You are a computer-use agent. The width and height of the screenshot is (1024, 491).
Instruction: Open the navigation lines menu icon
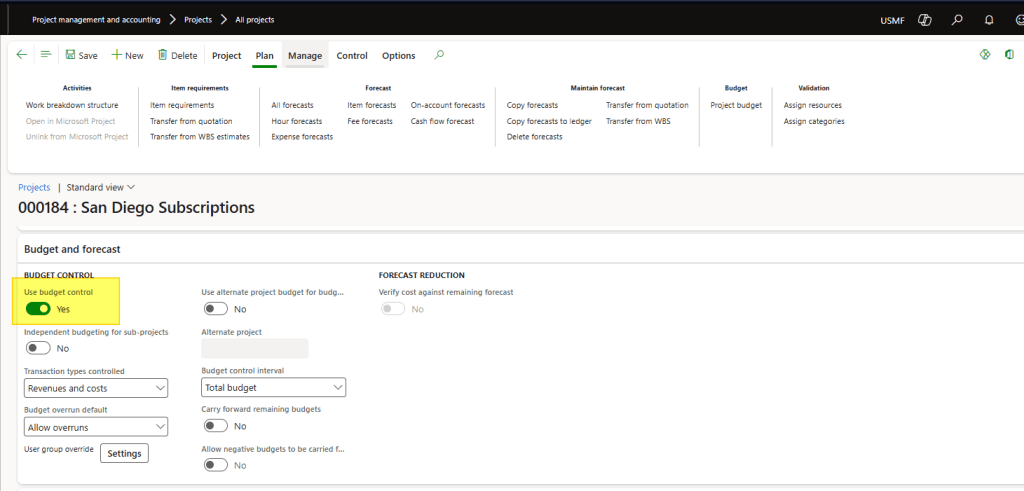click(46, 55)
